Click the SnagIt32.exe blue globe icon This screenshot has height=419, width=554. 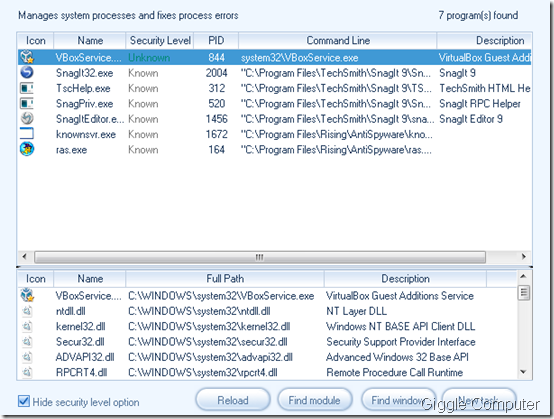(x=27, y=72)
